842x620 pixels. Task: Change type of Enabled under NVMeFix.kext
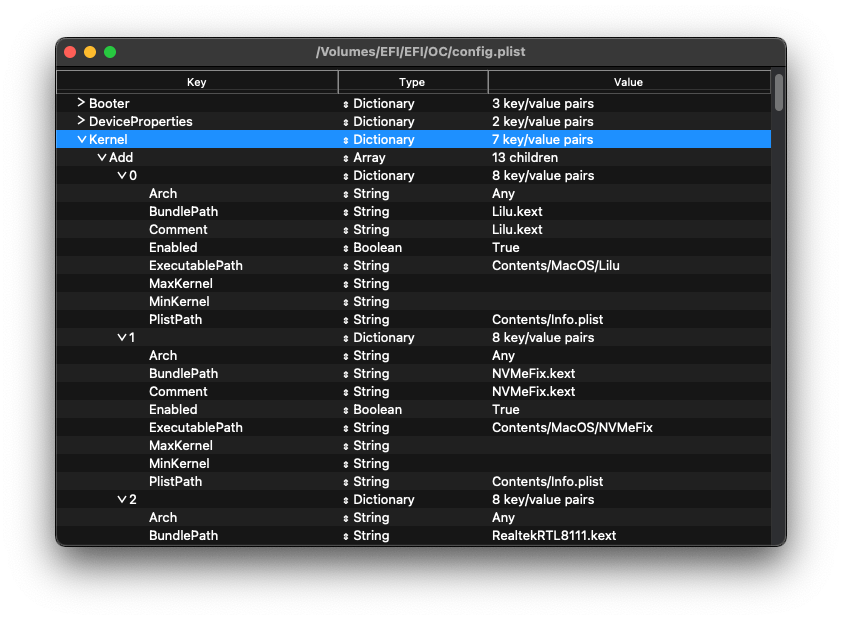coord(346,410)
